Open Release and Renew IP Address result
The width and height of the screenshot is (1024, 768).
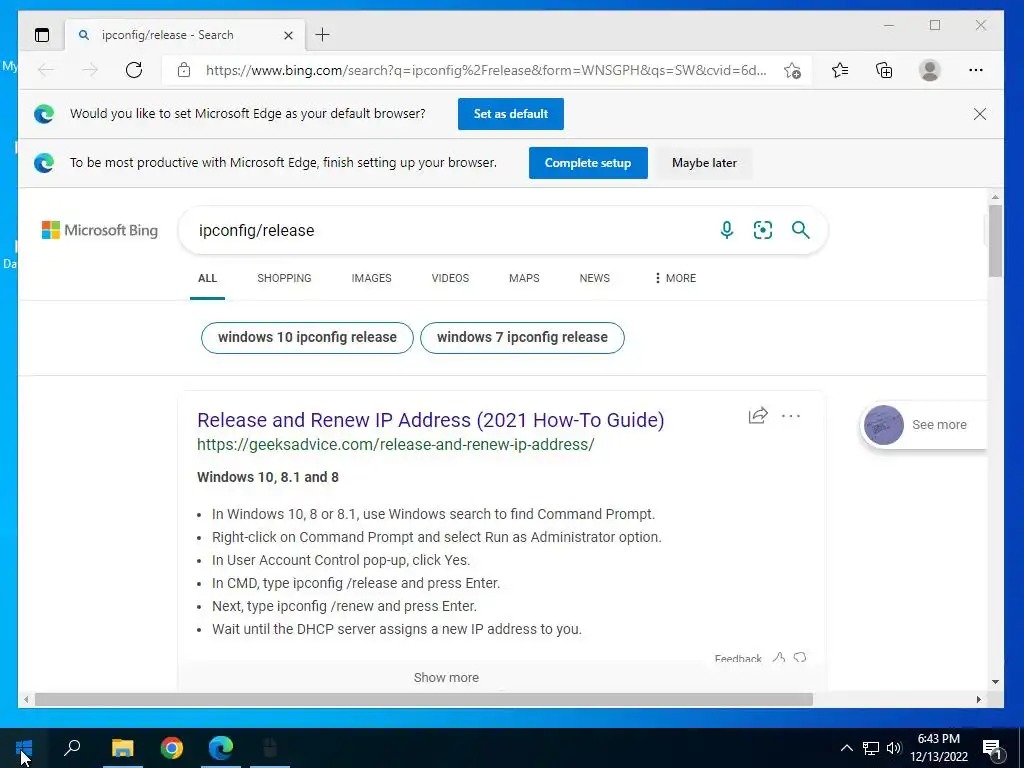(430, 420)
